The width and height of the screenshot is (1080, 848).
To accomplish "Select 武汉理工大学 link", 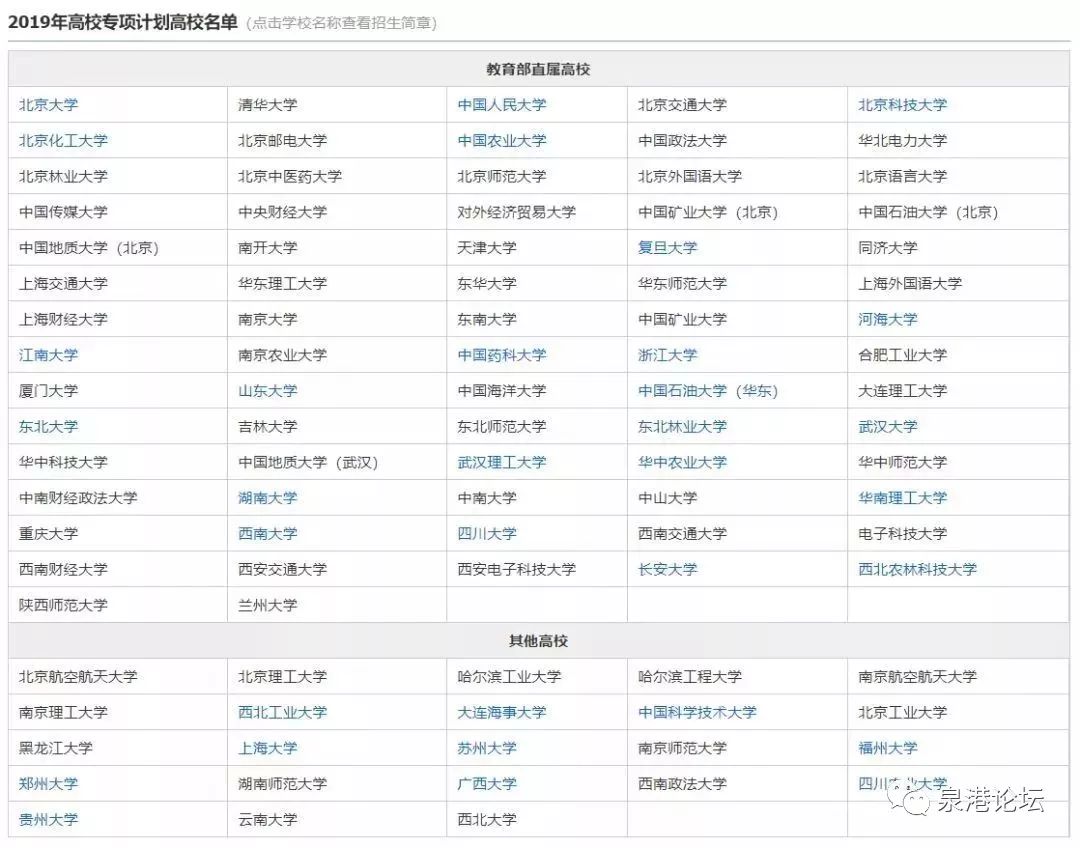I will click(501, 462).
